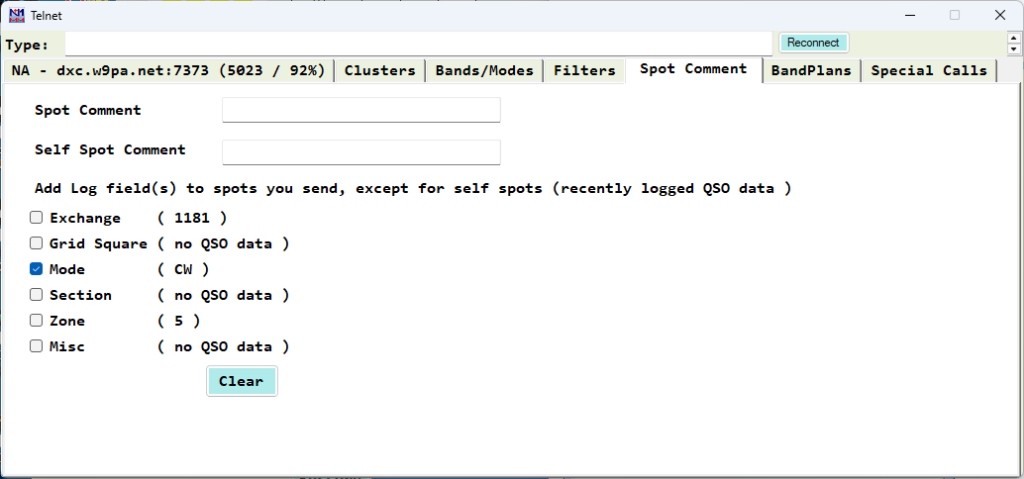This screenshot has width=1024, height=479.
Task: Click the scroll down arrow beside Reconnect
Action: pyautogui.click(x=1015, y=50)
